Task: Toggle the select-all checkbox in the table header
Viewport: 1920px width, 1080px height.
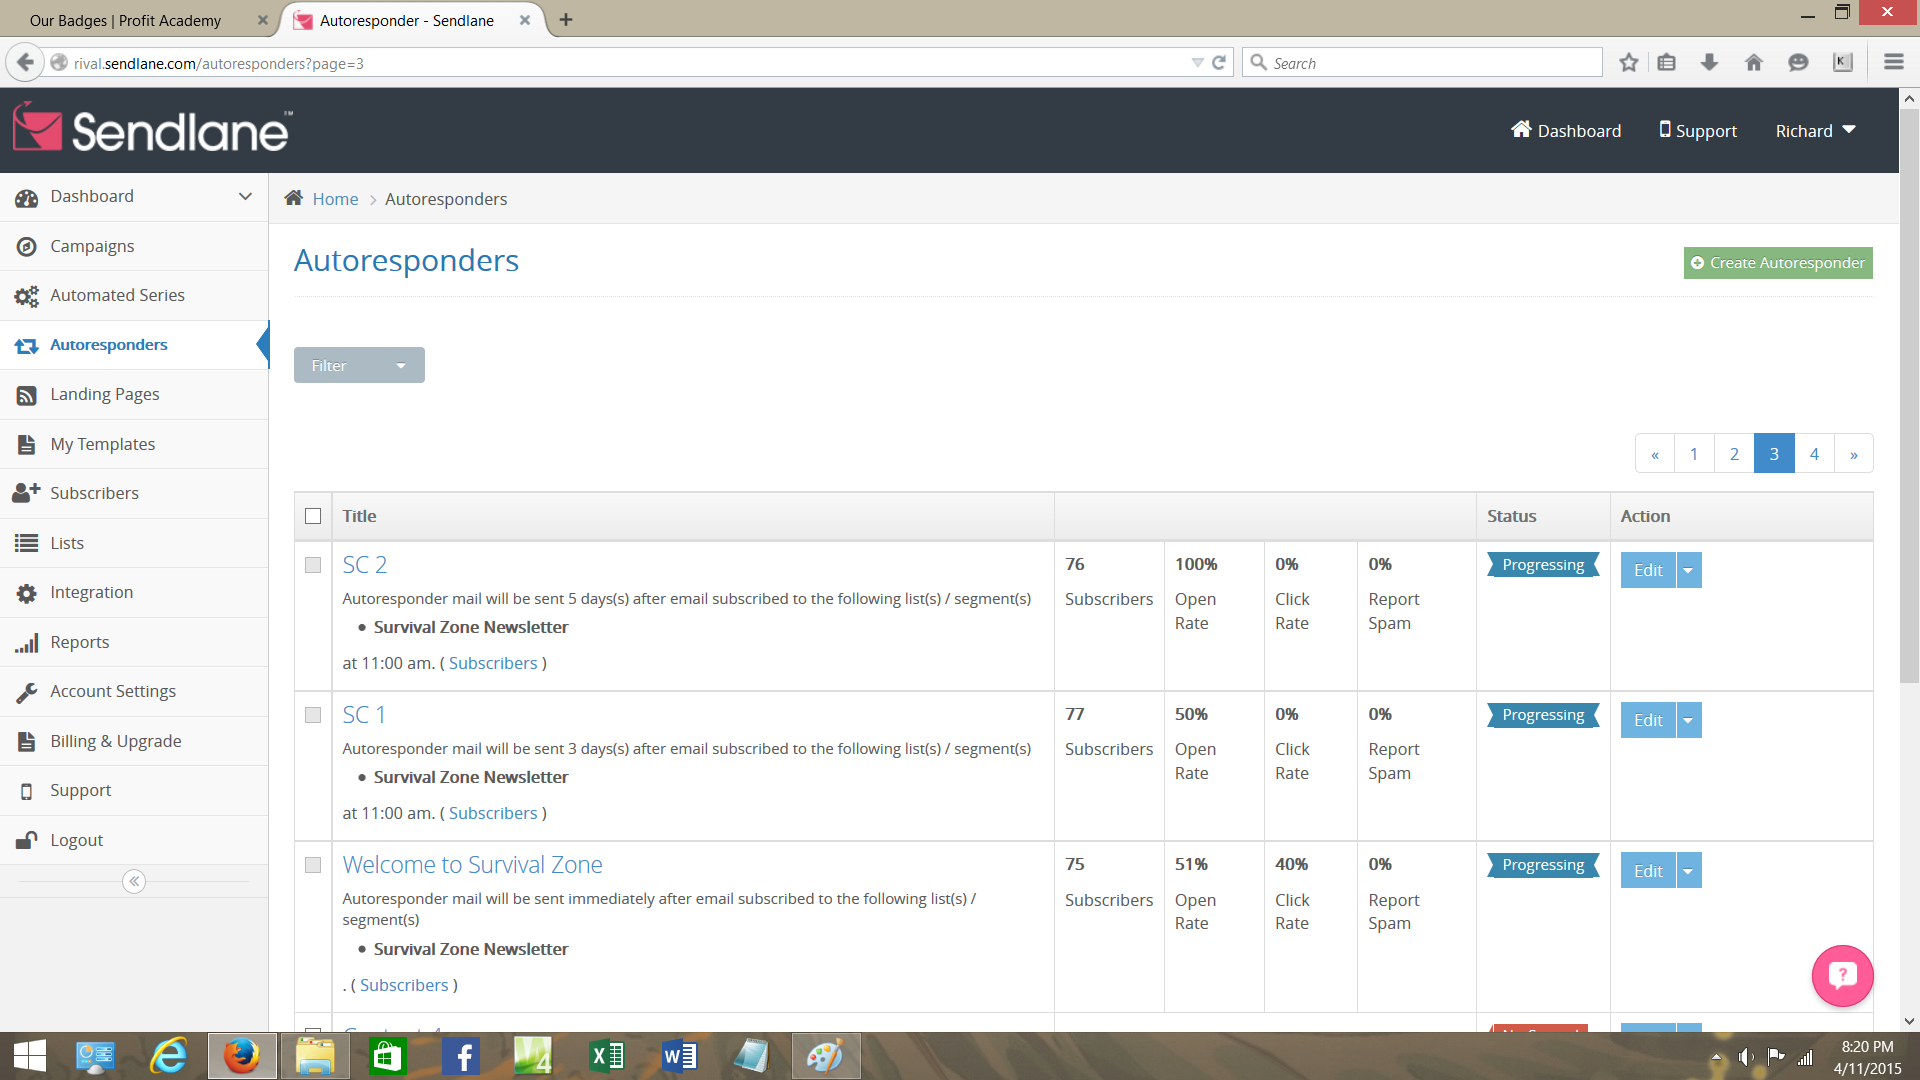Action: (313, 516)
